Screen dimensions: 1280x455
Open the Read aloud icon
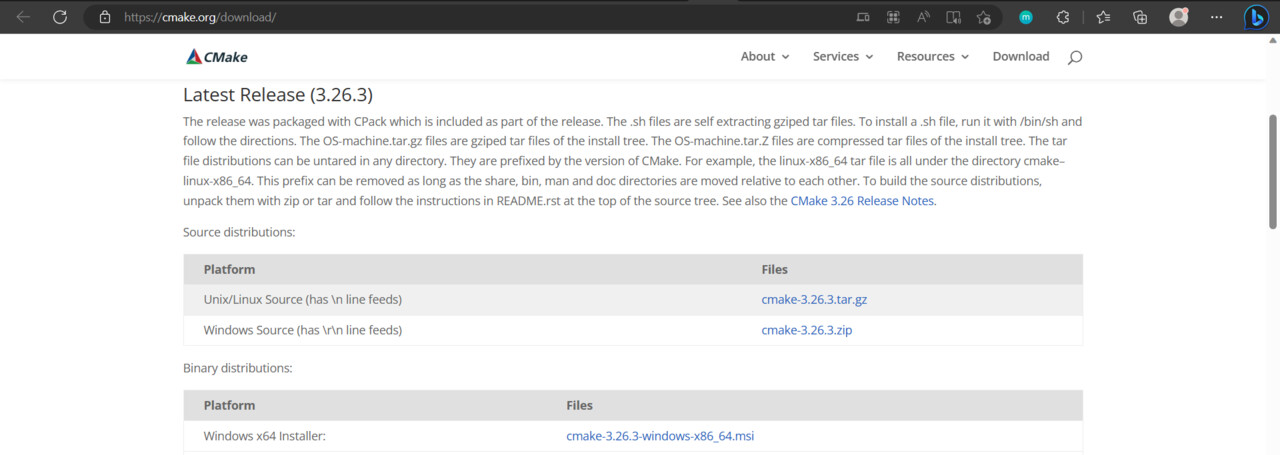(x=923, y=17)
